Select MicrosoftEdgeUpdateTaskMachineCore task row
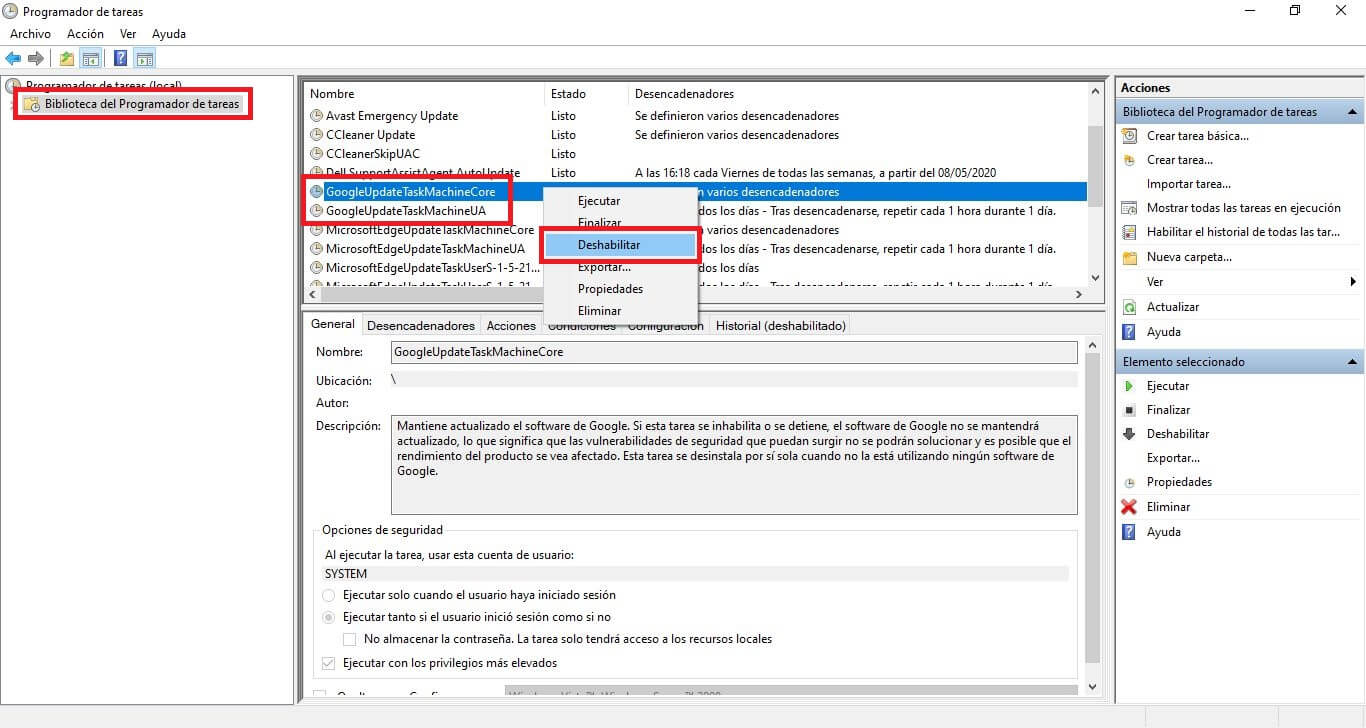The width and height of the screenshot is (1366, 728). (430, 230)
